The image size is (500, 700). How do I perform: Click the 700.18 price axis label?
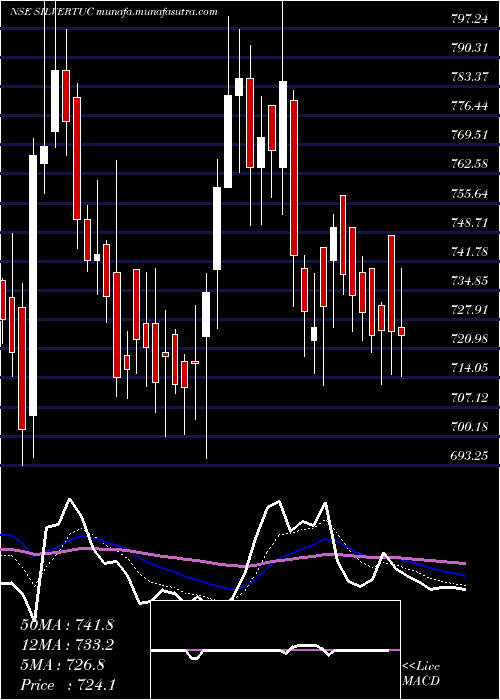(470, 427)
